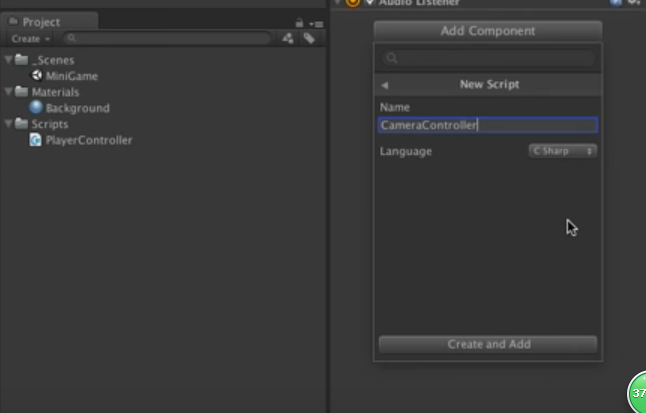Viewport: 646px width, 413px height.
Task: Toggle the Project panel lock icon
Action: (x=299, y=23)
